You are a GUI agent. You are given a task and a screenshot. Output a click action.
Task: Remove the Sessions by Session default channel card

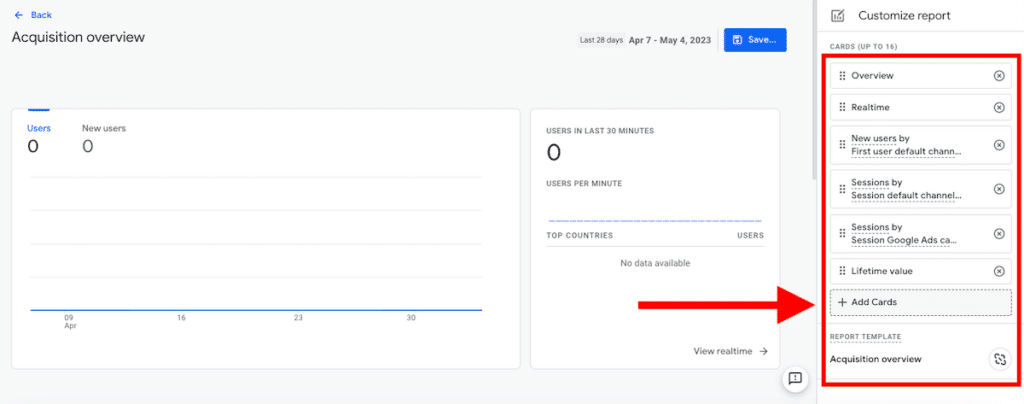pos(999,189)
